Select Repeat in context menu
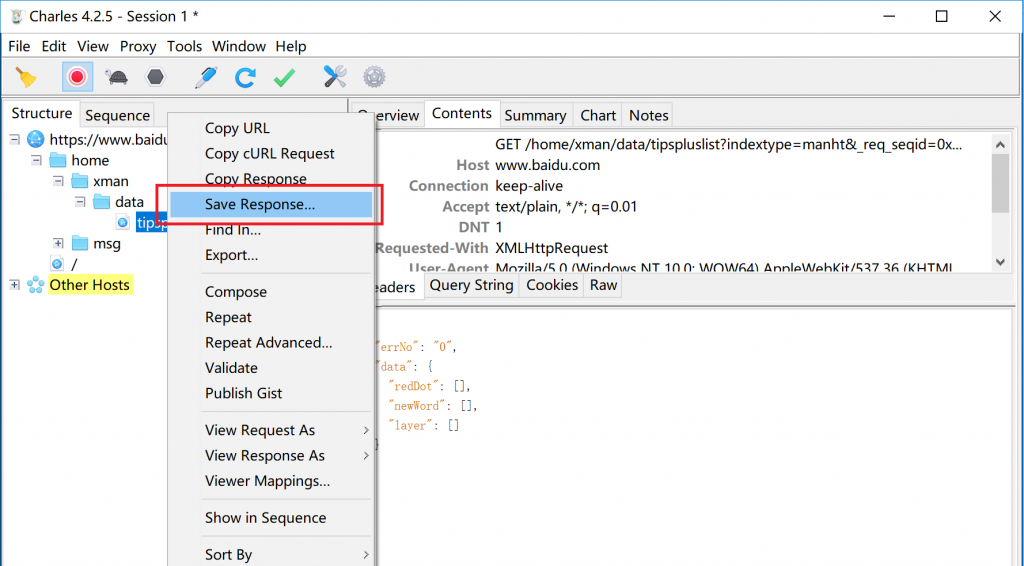The width and height of the screenshot is (1024, 566). coord(270,317)
